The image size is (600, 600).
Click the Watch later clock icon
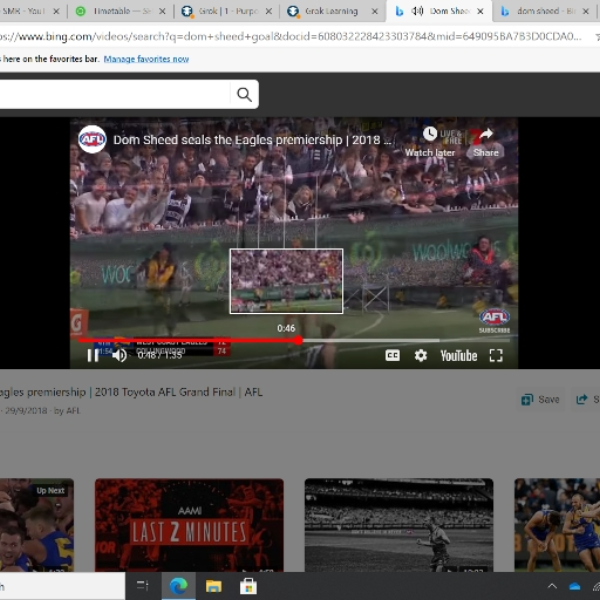(430, 134)
